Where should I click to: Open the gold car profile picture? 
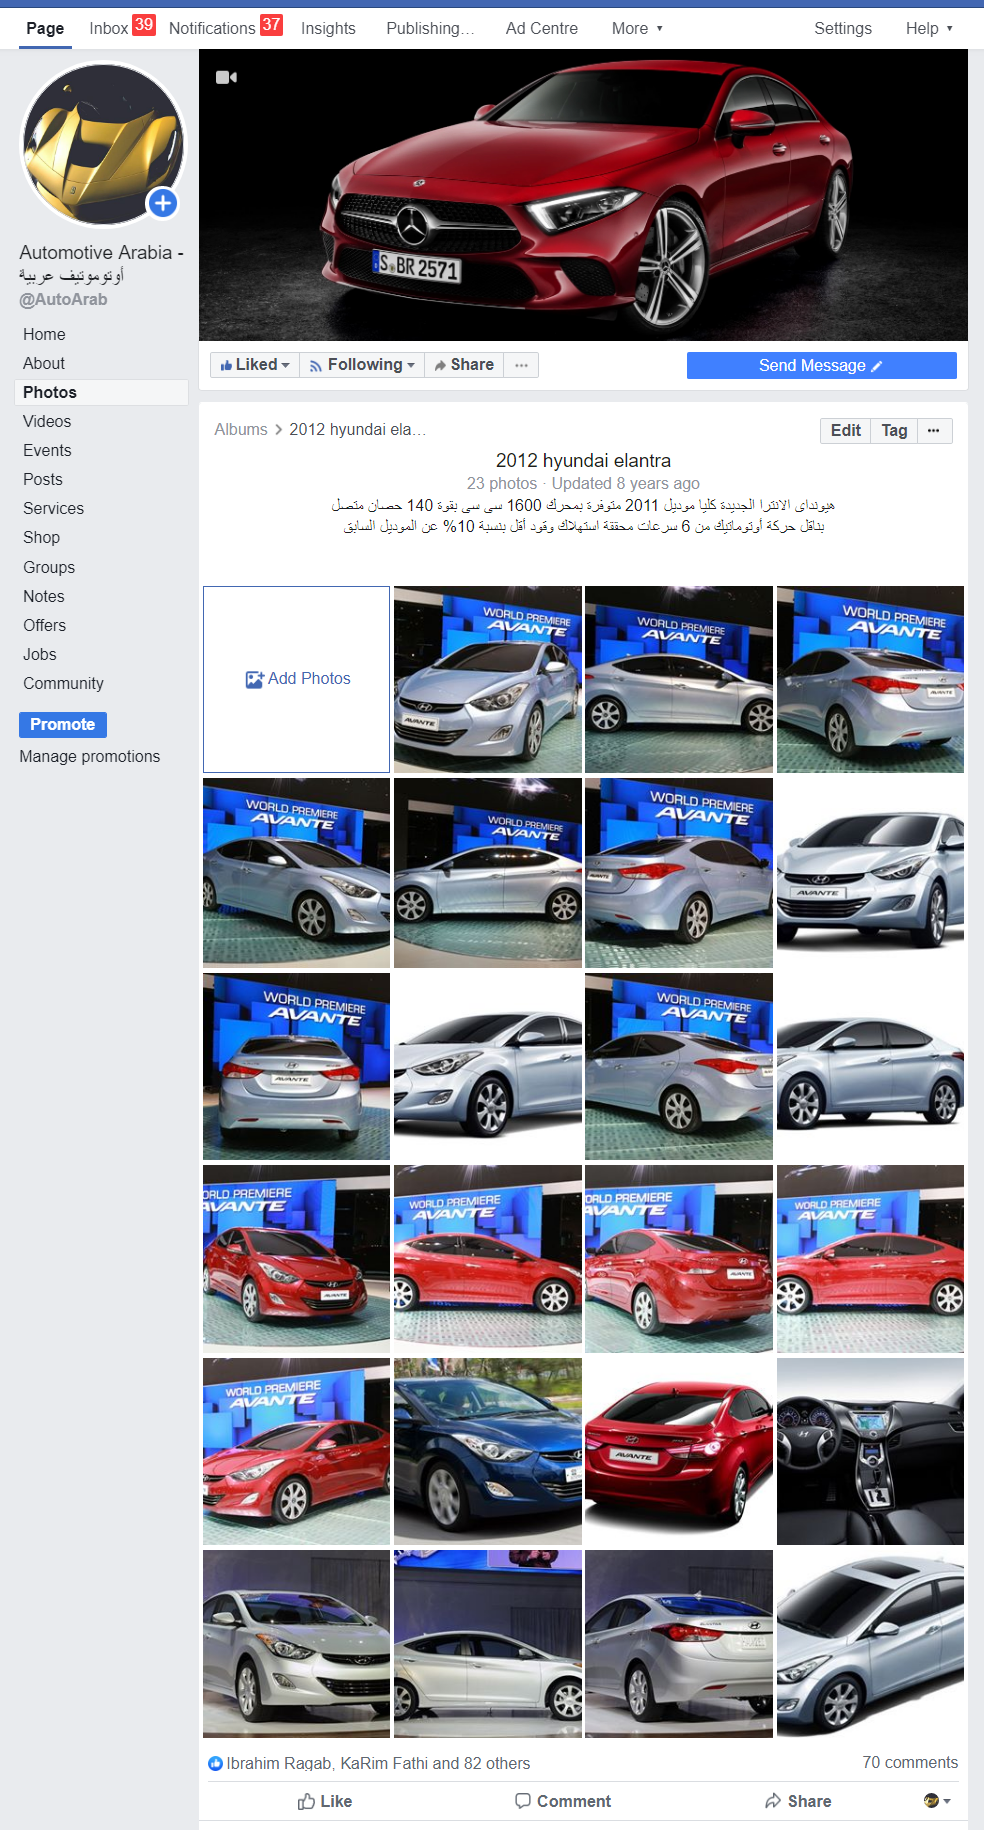tap(103, 144)
